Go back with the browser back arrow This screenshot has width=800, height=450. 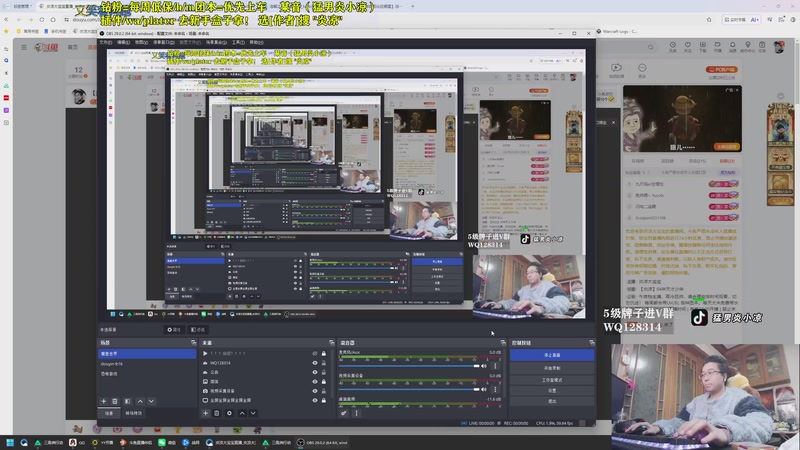pyautogui.click(x=19, y=19)
